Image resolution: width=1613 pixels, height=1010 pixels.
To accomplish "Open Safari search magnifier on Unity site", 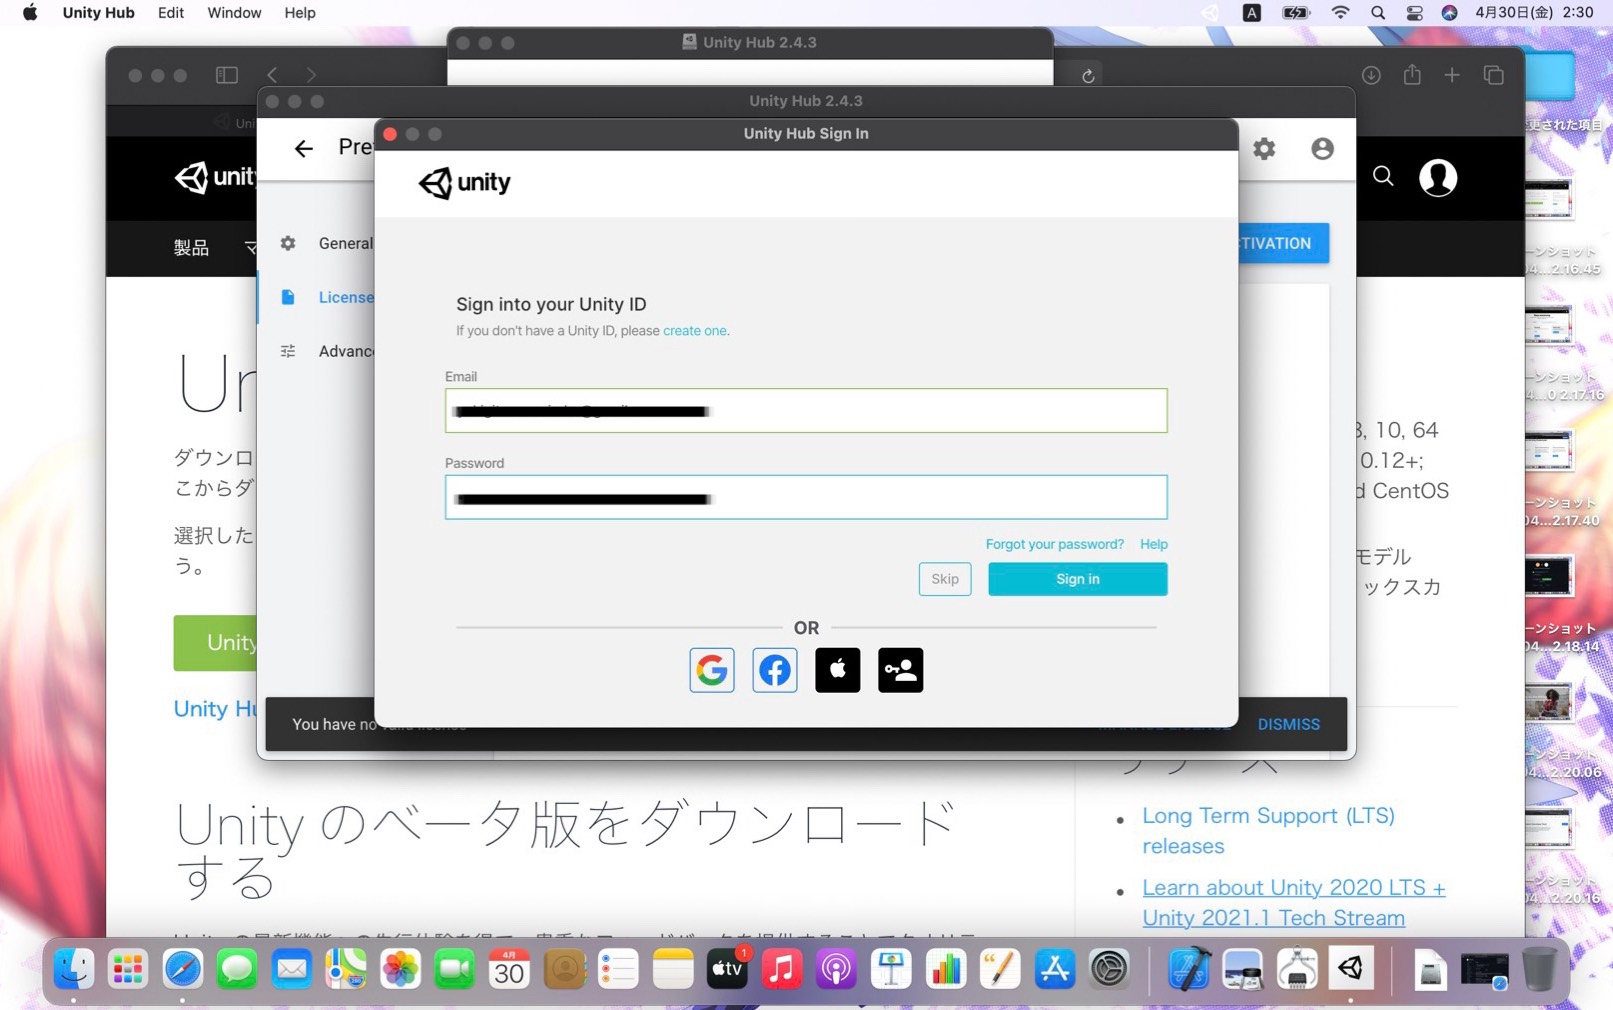I will (x=1383, y=177).
